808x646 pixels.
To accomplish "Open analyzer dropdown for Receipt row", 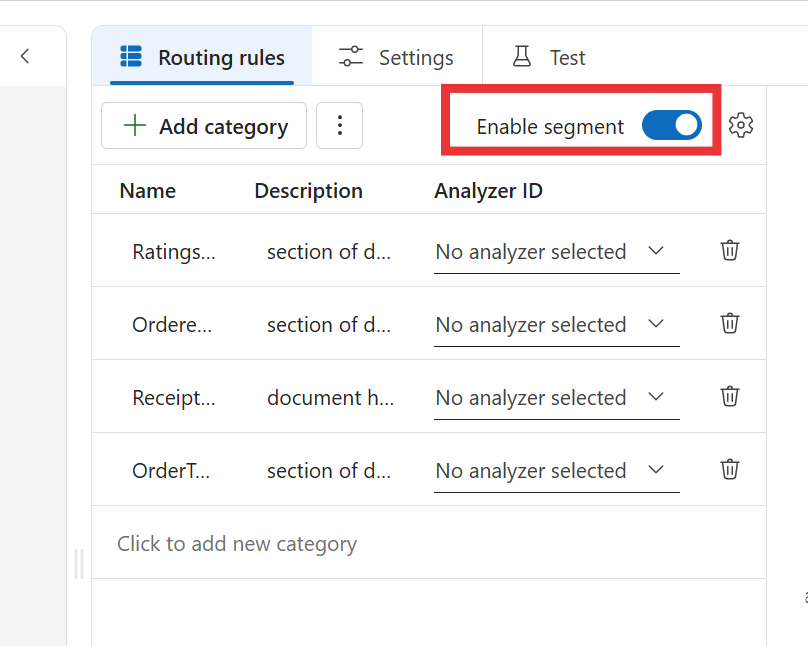I will pos(557,398).
